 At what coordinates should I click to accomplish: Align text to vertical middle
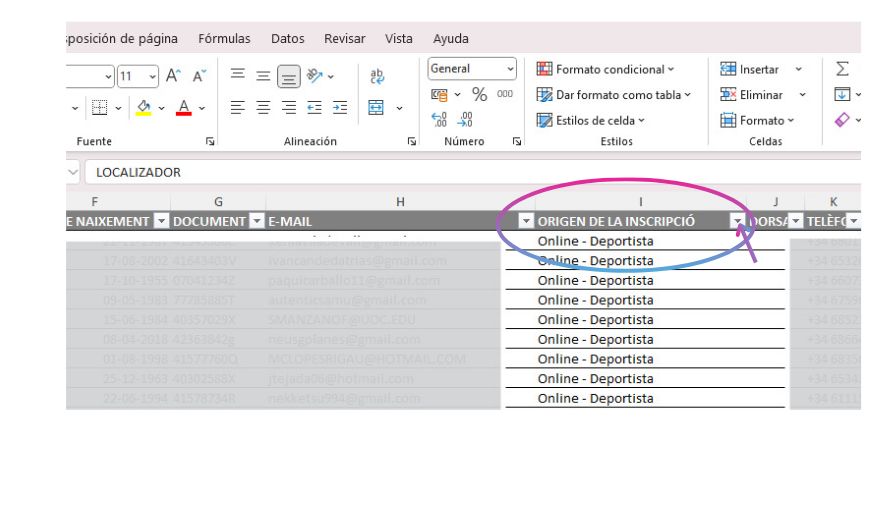[x=263, y=76]
